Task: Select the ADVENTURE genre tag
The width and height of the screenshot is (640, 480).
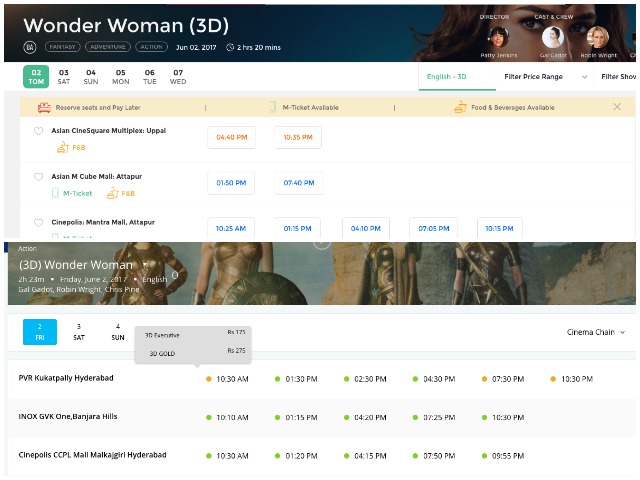Action: point(108,47)
